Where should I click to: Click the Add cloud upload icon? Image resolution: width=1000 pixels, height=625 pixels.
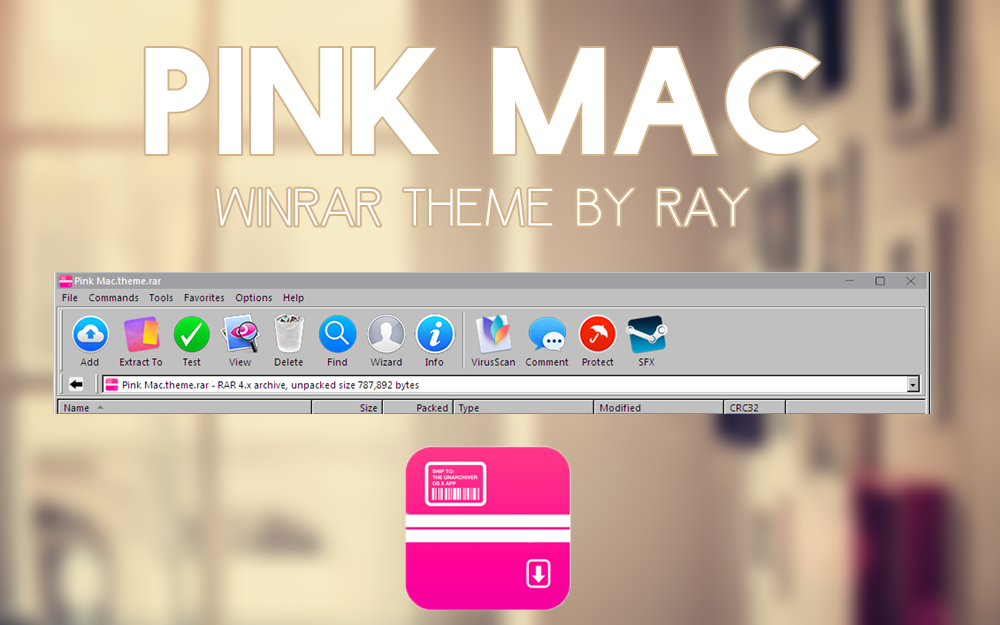(90, 334)
